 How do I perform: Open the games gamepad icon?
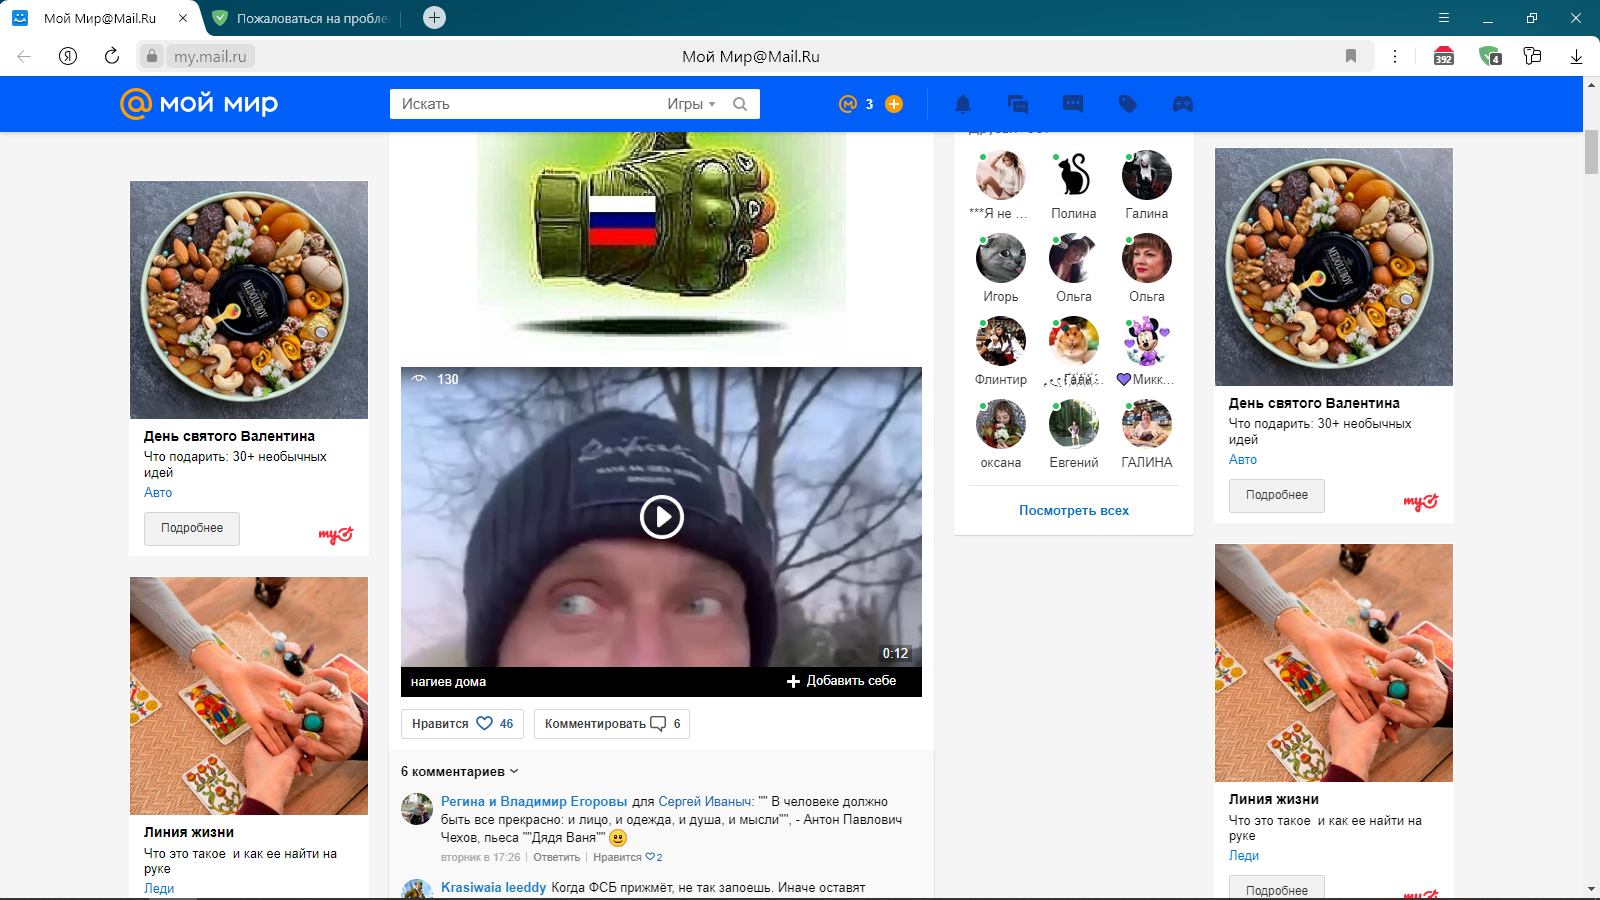click(1183, 103)
